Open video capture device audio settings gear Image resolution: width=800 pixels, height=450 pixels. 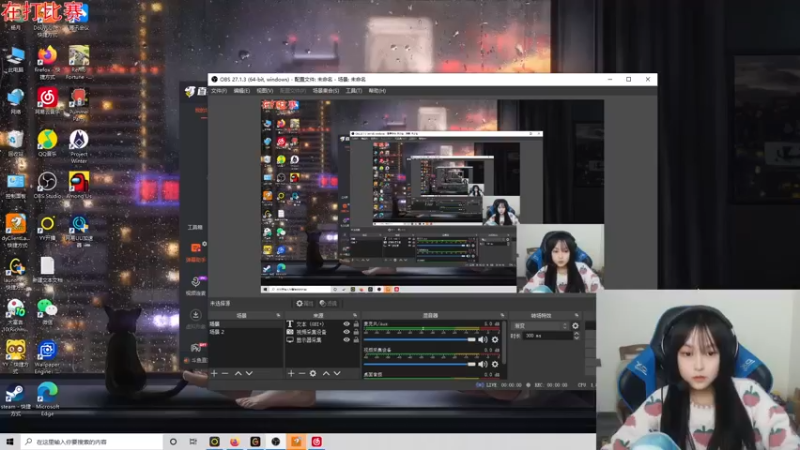pyautogui.click(x=494, y=364)
